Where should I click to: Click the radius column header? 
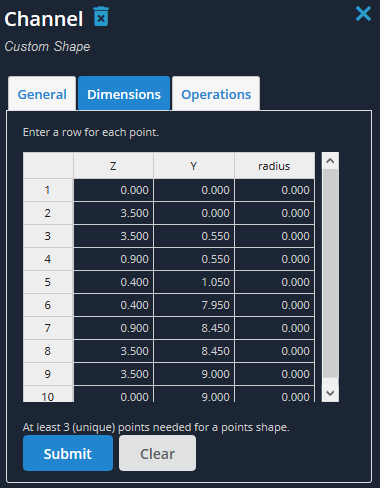[275, 166]
